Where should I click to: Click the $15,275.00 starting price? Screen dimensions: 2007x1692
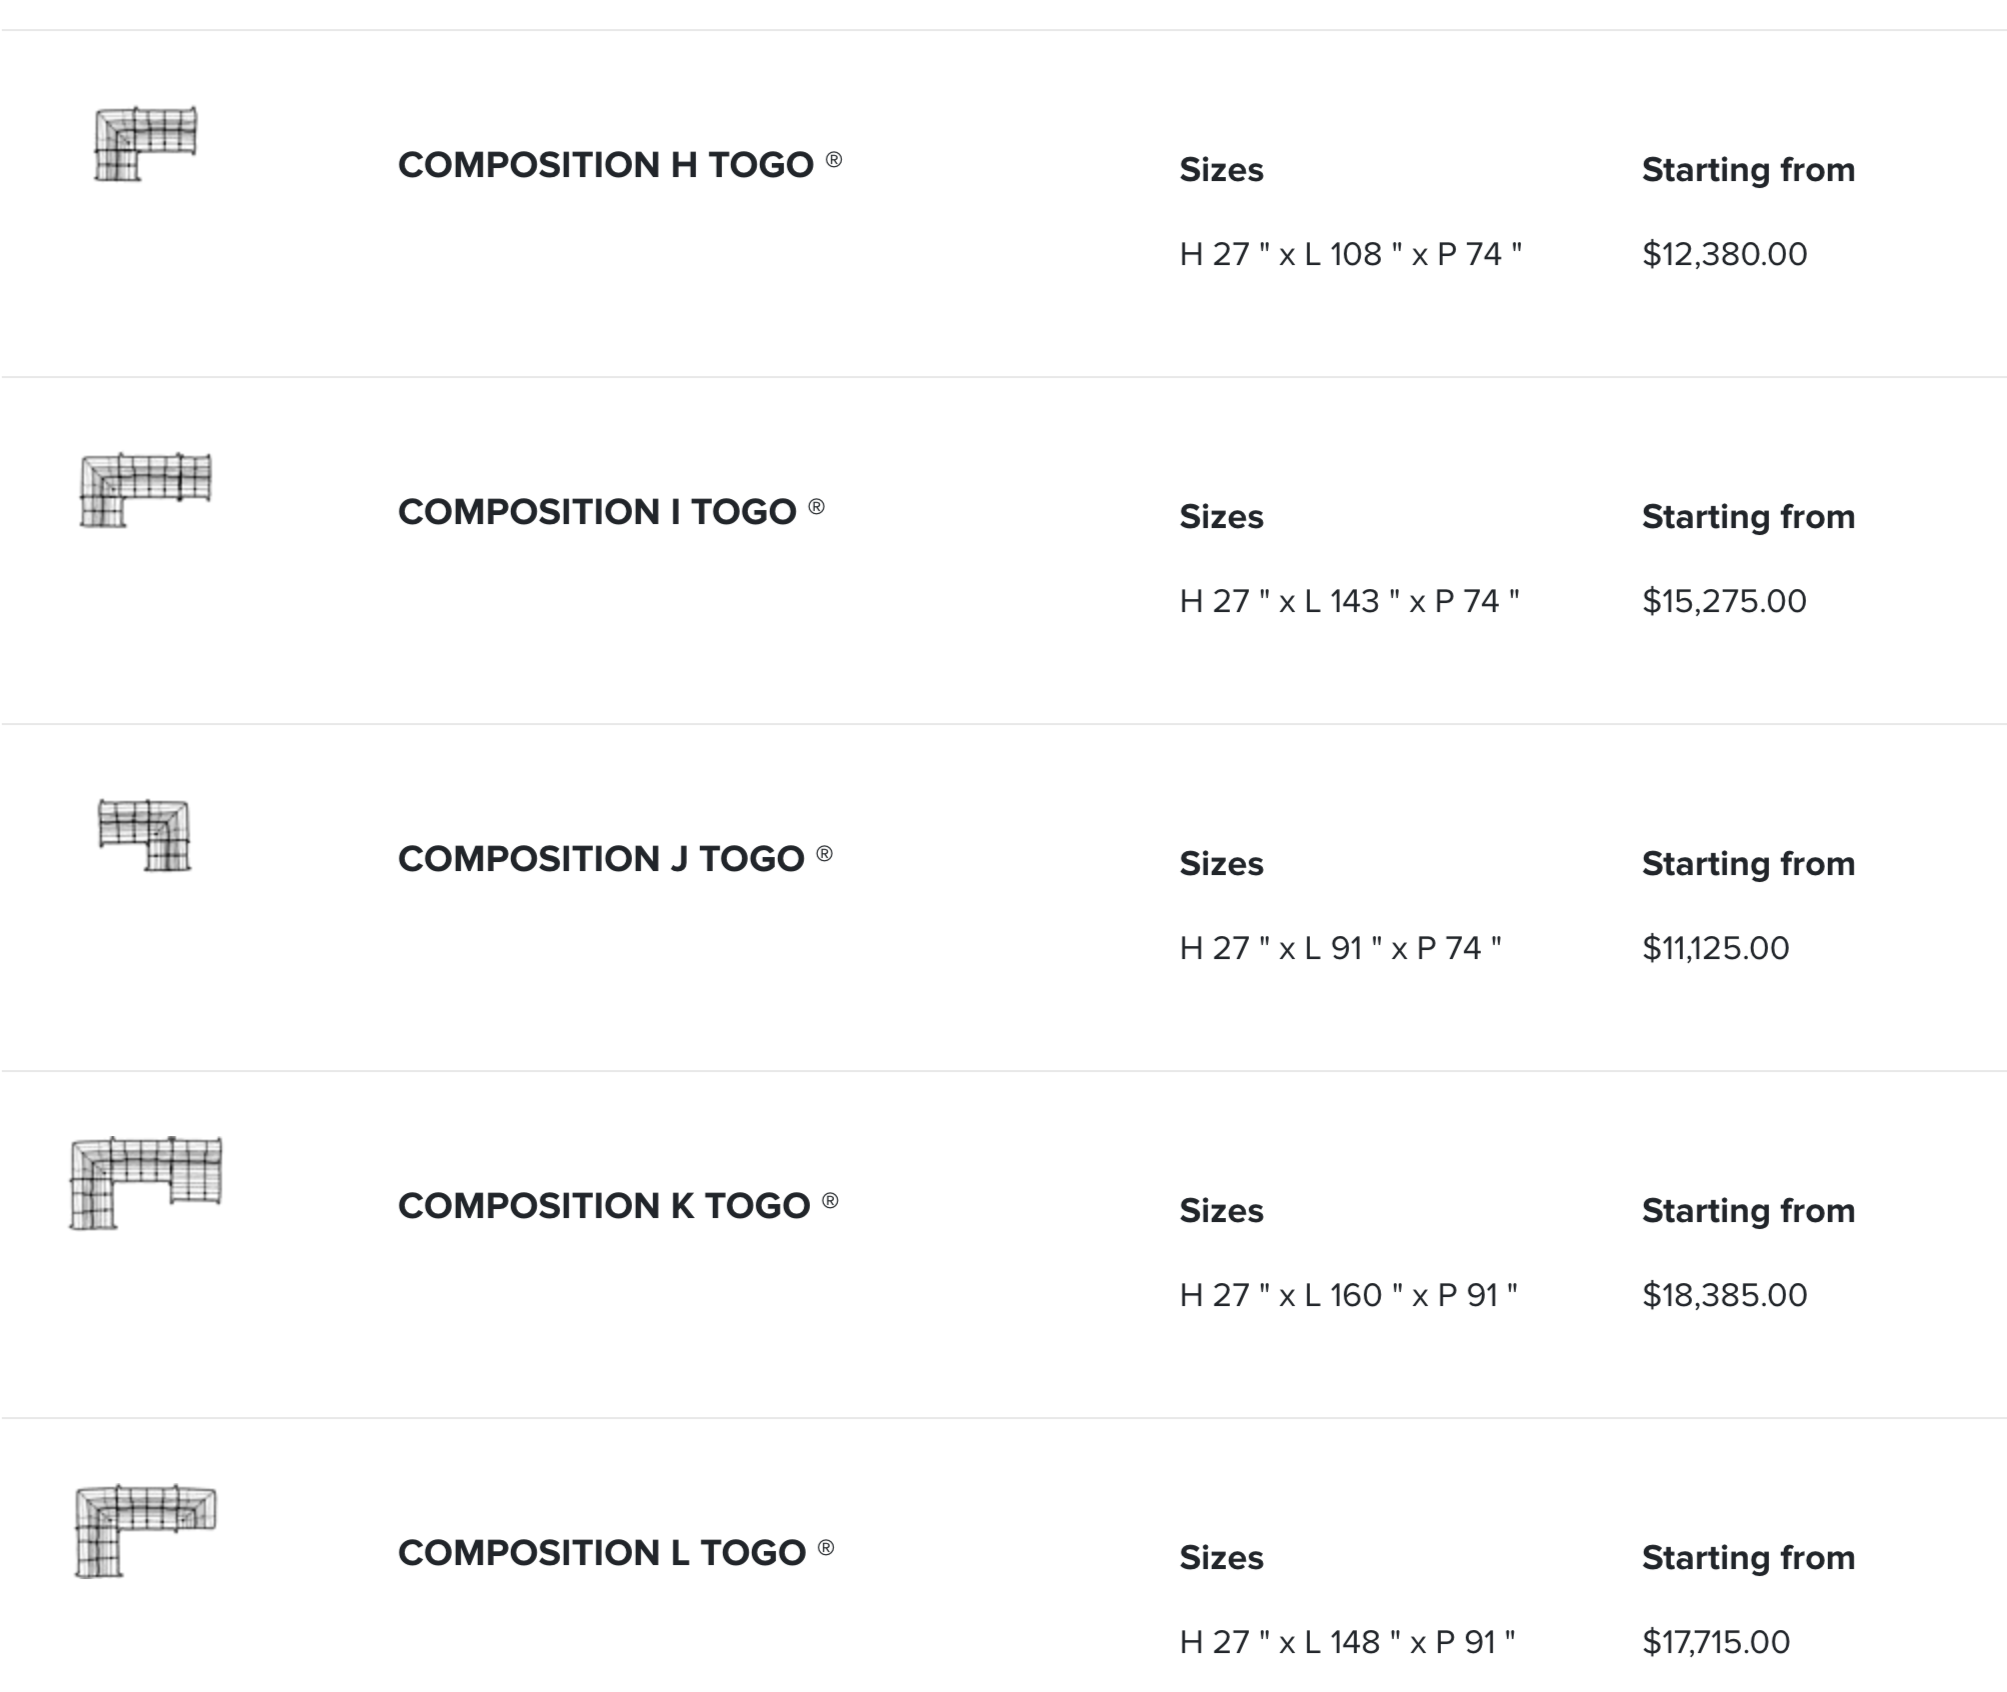click(x=1725, y=601)
